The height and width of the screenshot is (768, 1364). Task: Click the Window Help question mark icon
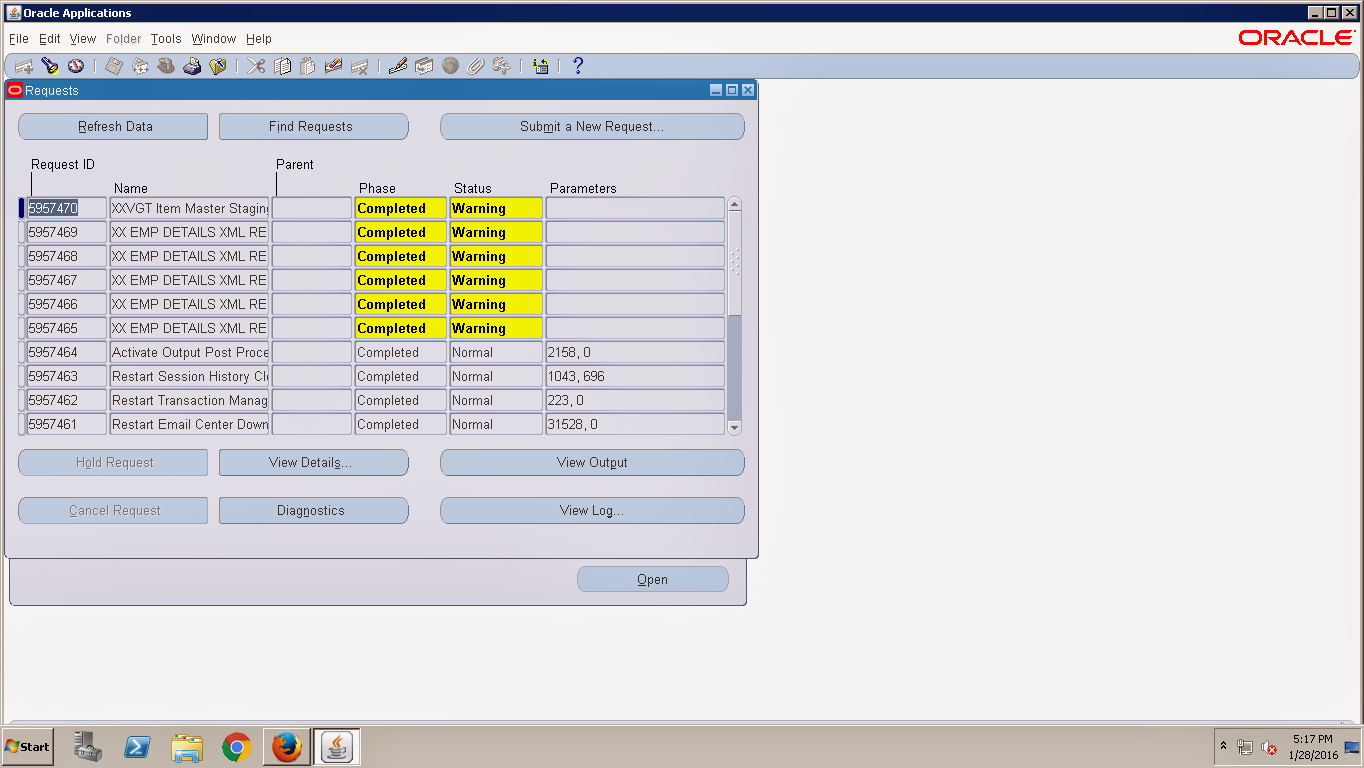point(577,66)
